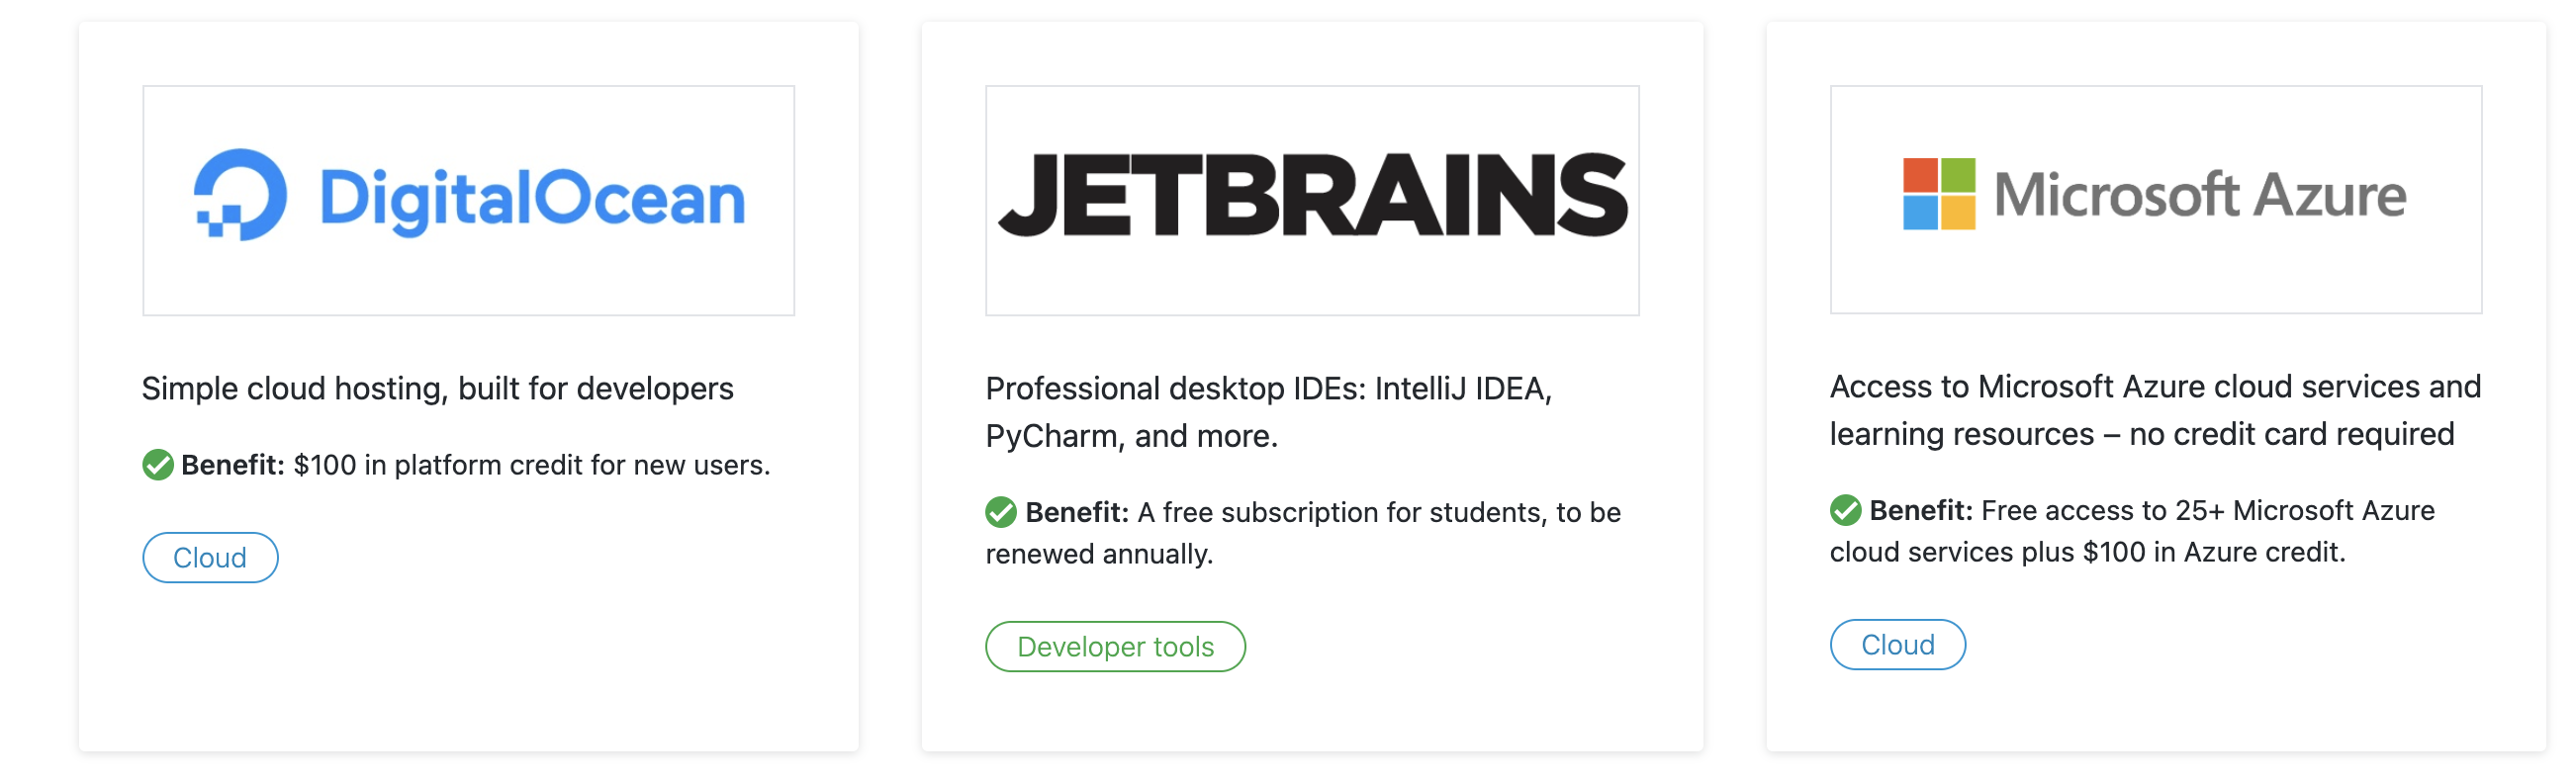The width and height of the screenshot is (2576, 783).
Task: Click the green checkmark beside DigitalOcean's benefit
Action: point(158,465)
